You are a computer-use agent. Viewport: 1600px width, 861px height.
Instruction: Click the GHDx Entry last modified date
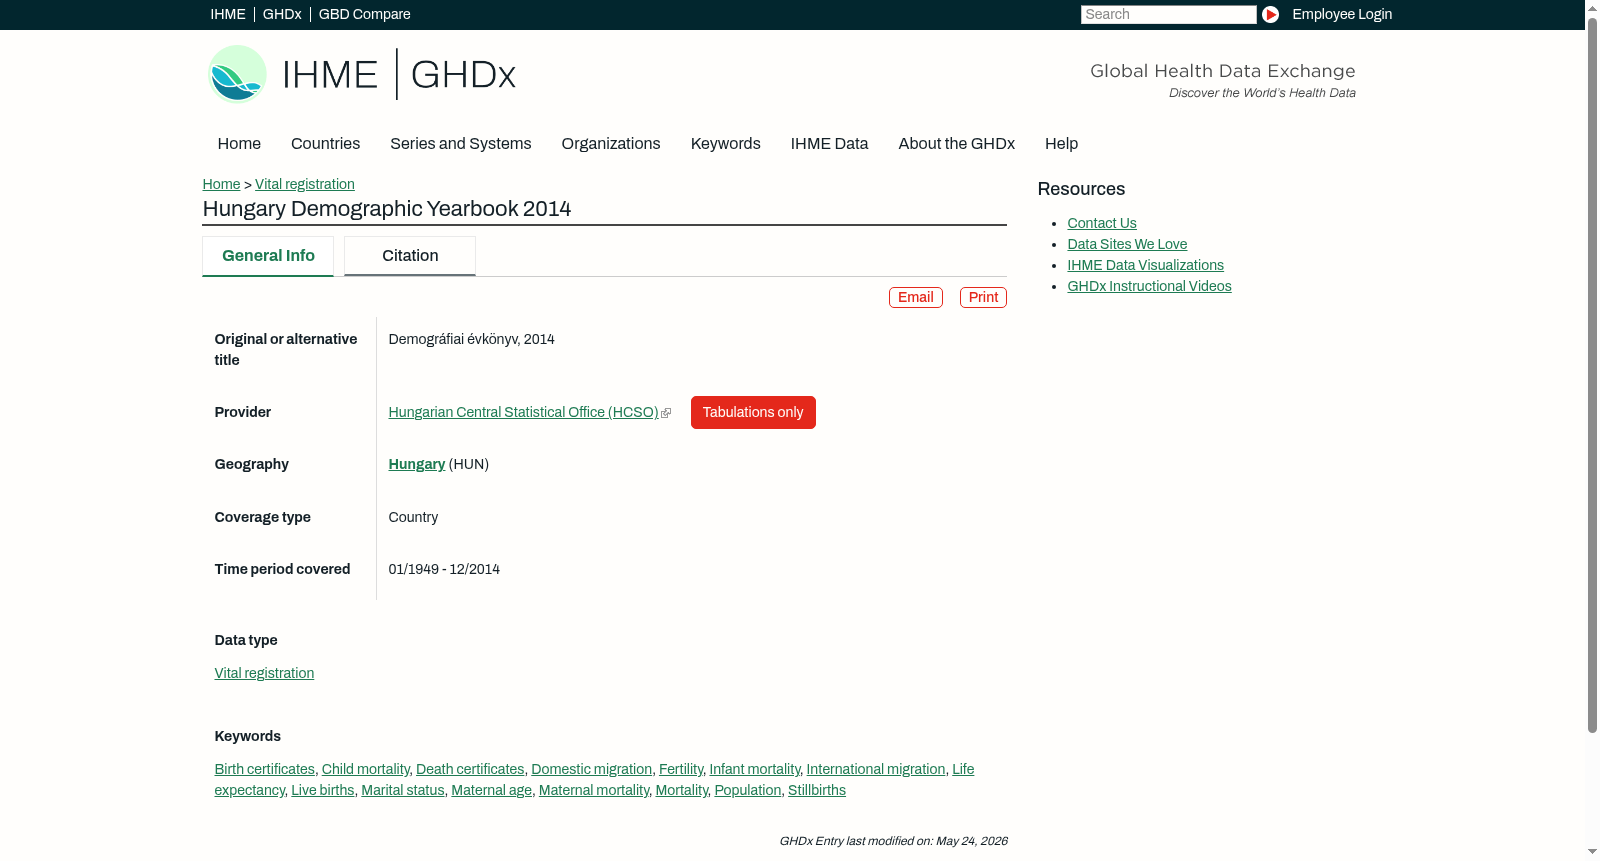(893, 841)
